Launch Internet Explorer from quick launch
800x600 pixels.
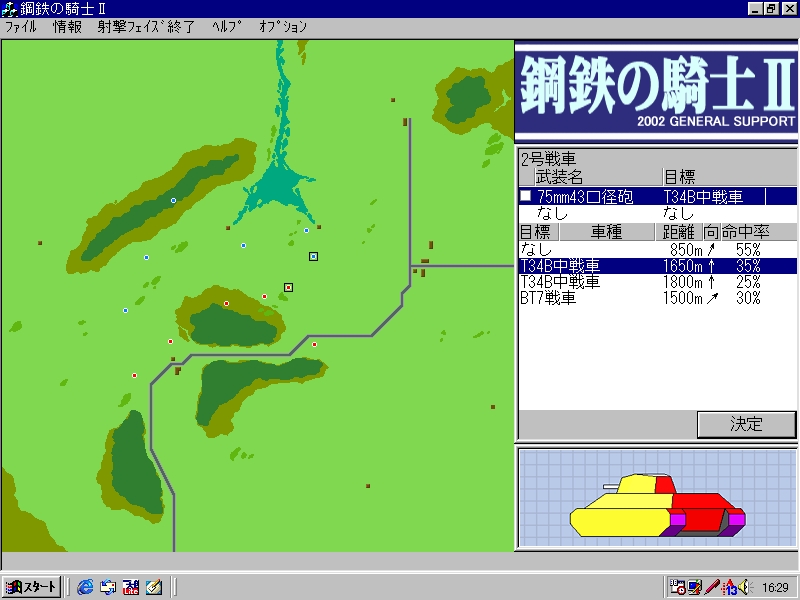coord(85,586)
